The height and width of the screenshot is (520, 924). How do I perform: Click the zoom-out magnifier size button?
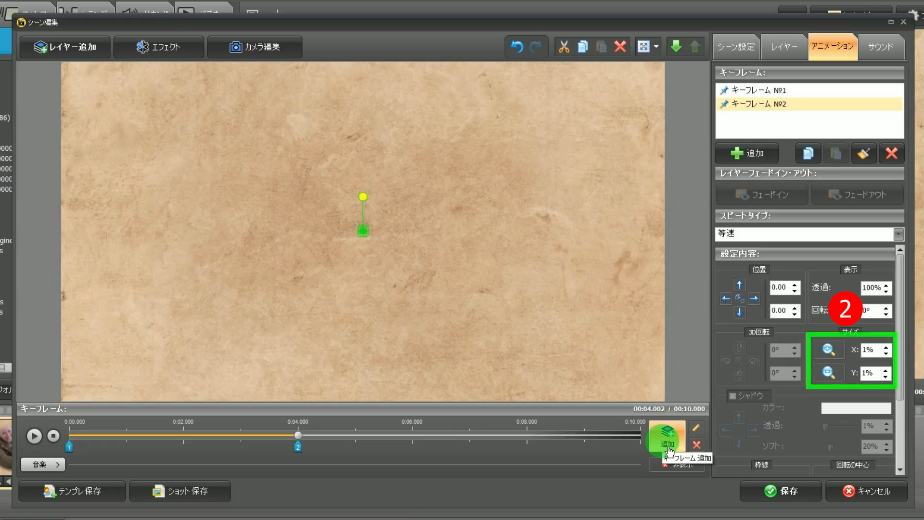pyautogui.click(x=828, y=373)
